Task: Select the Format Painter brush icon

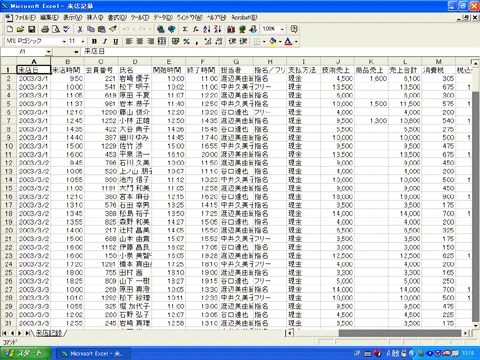Action: point(113,29)
